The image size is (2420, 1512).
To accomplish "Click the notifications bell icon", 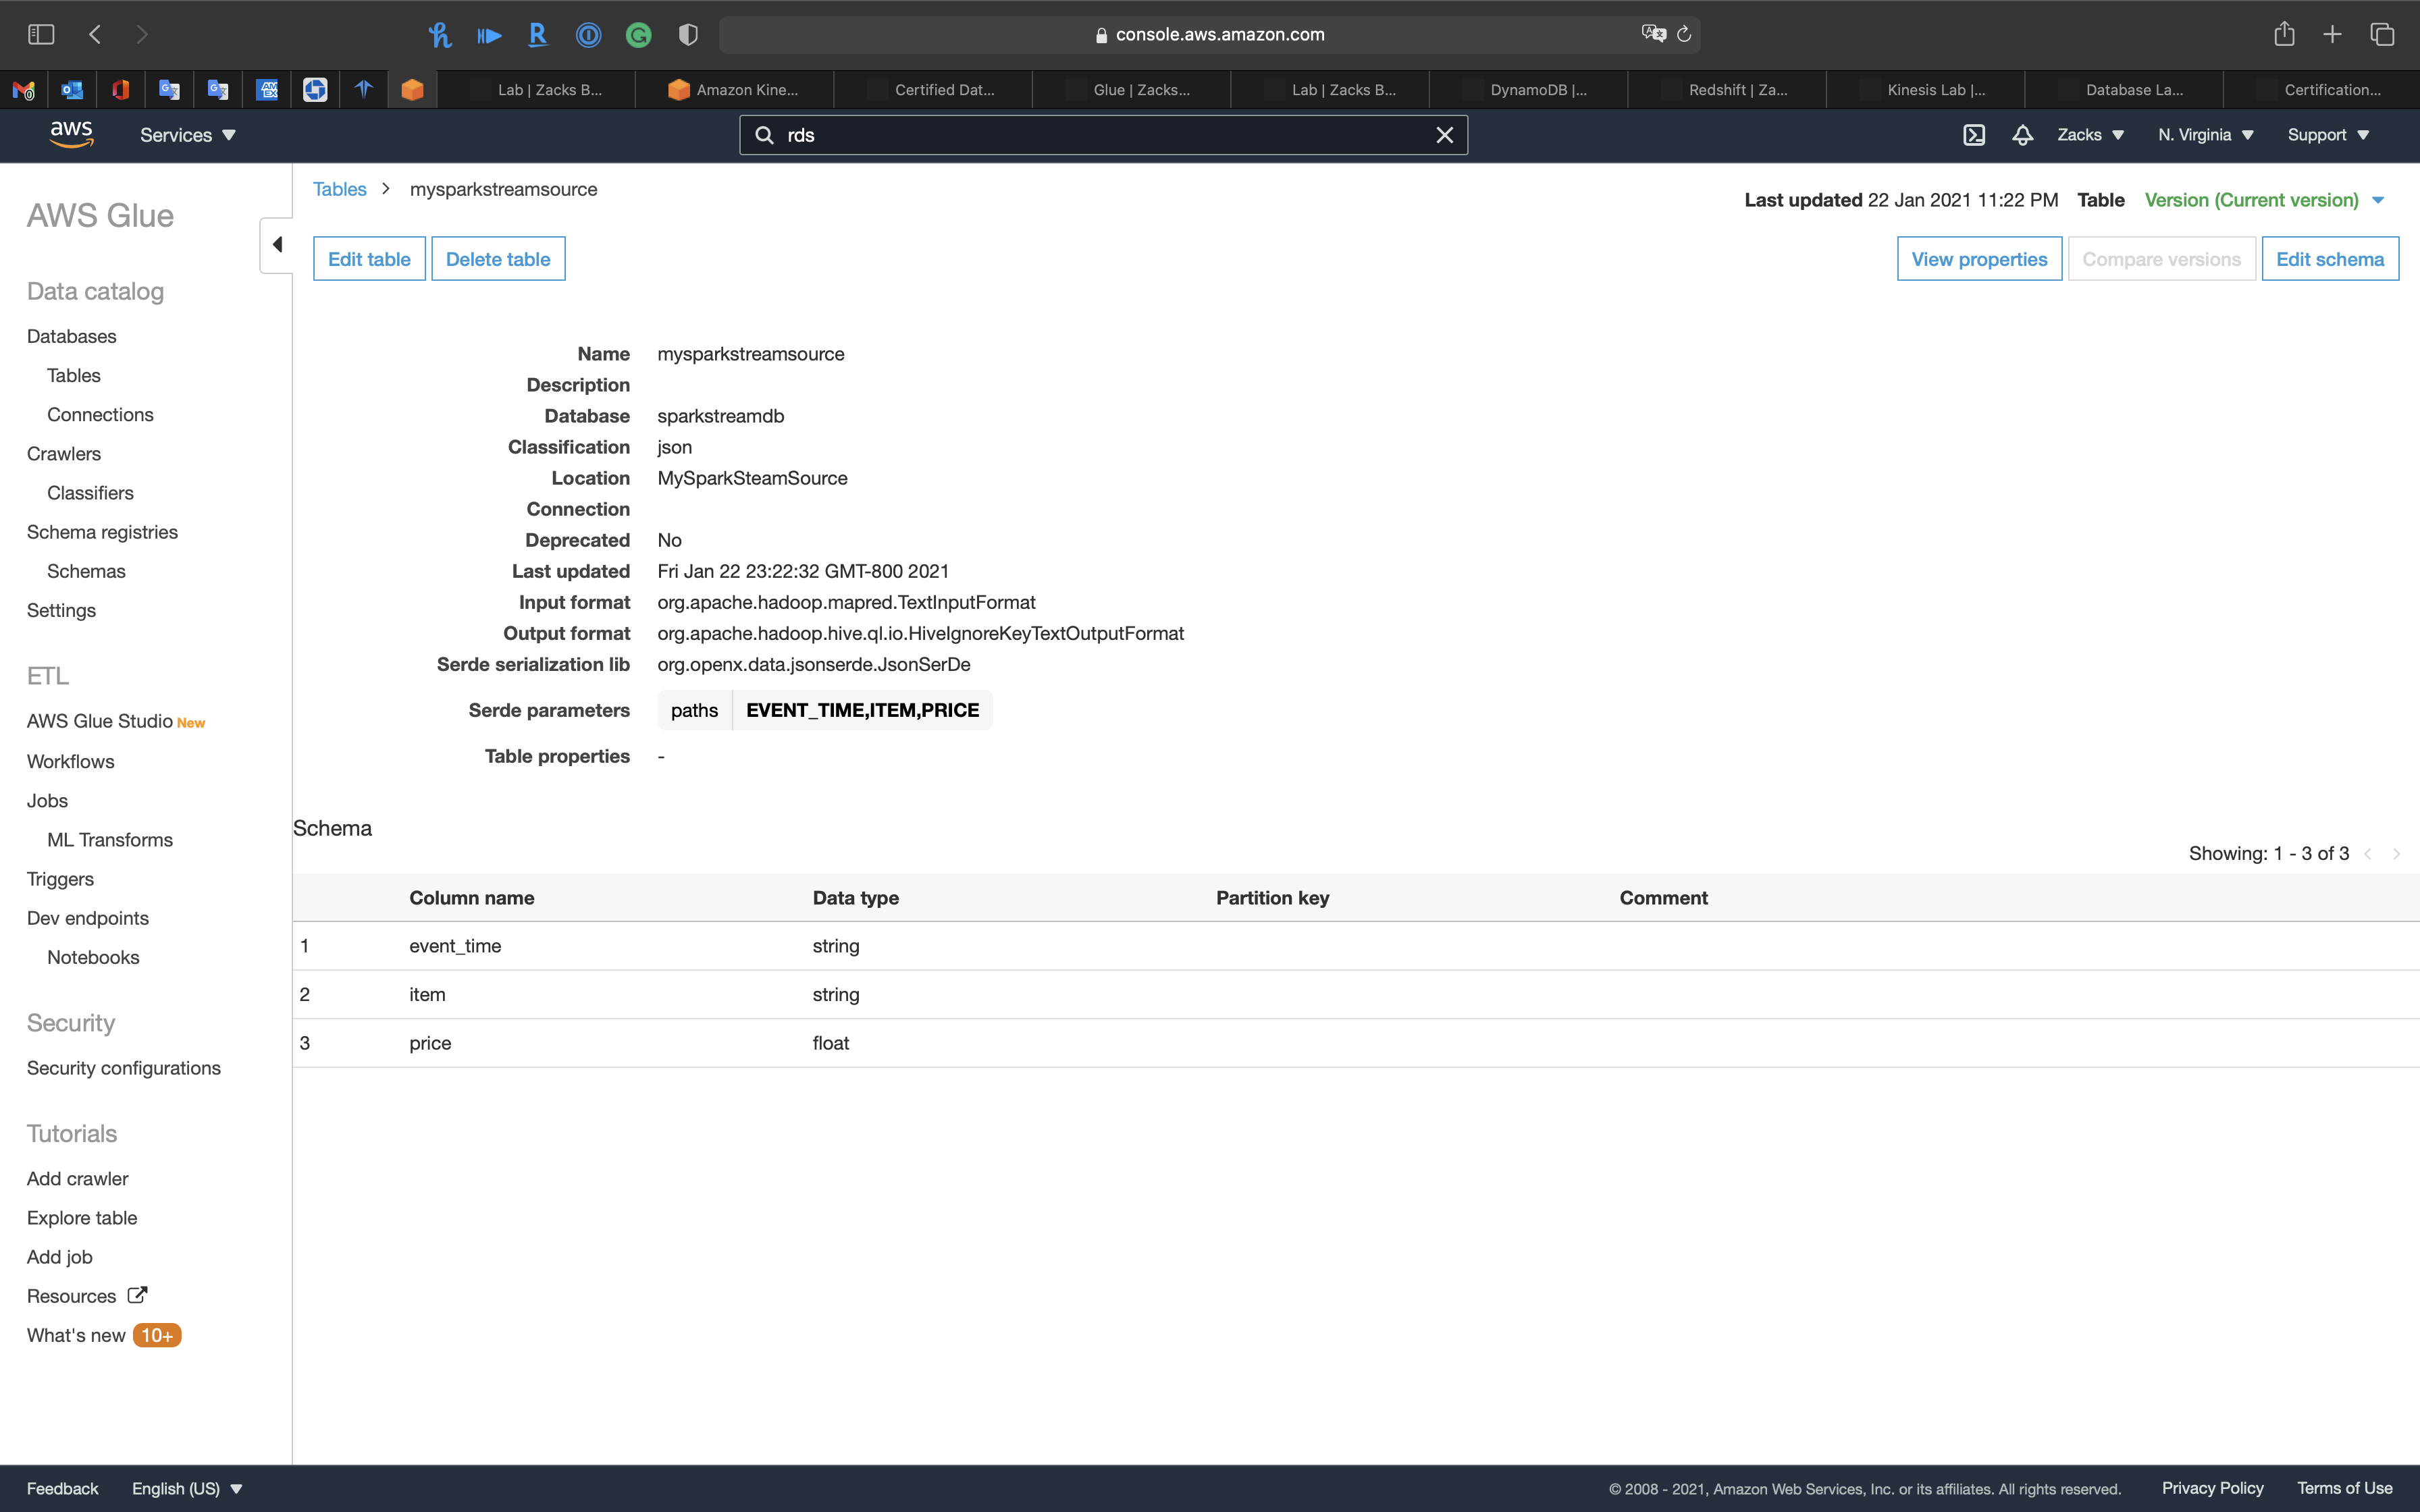I will [2022, 135].
